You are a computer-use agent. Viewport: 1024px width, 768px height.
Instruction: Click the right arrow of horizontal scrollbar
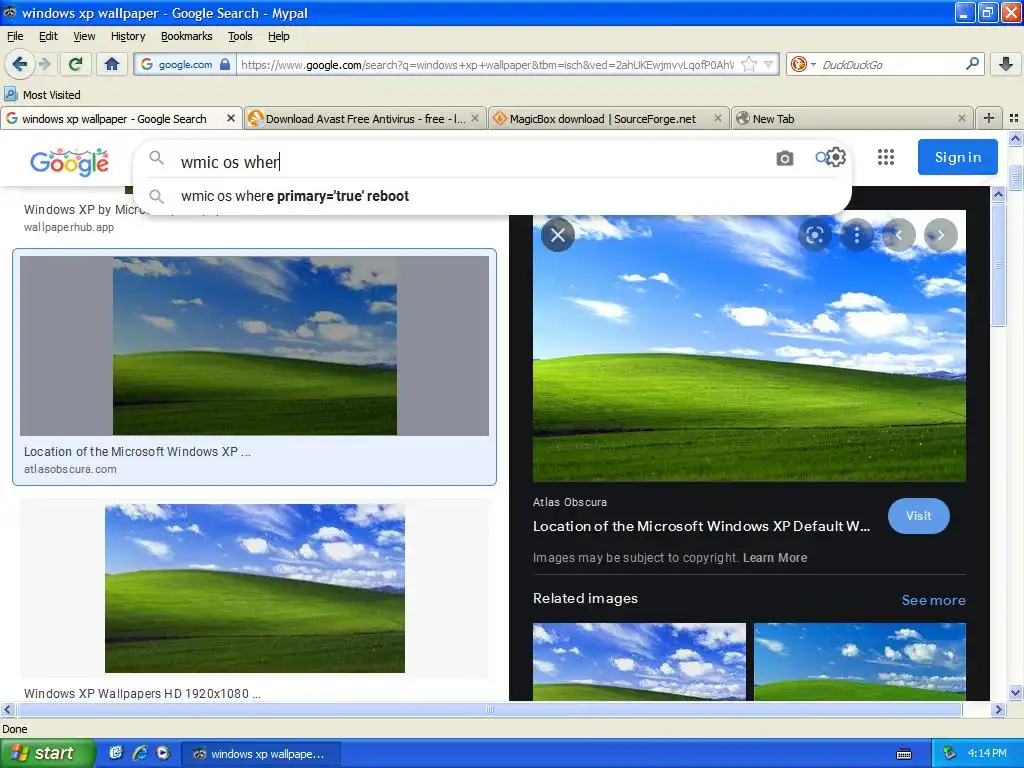click(x=998, y=709)
